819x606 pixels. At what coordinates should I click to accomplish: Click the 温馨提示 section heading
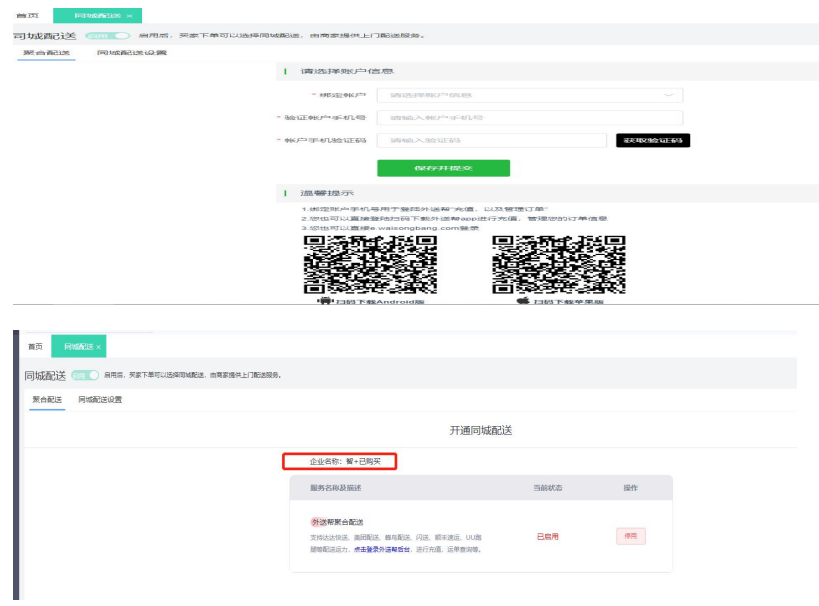coord(327,193)
